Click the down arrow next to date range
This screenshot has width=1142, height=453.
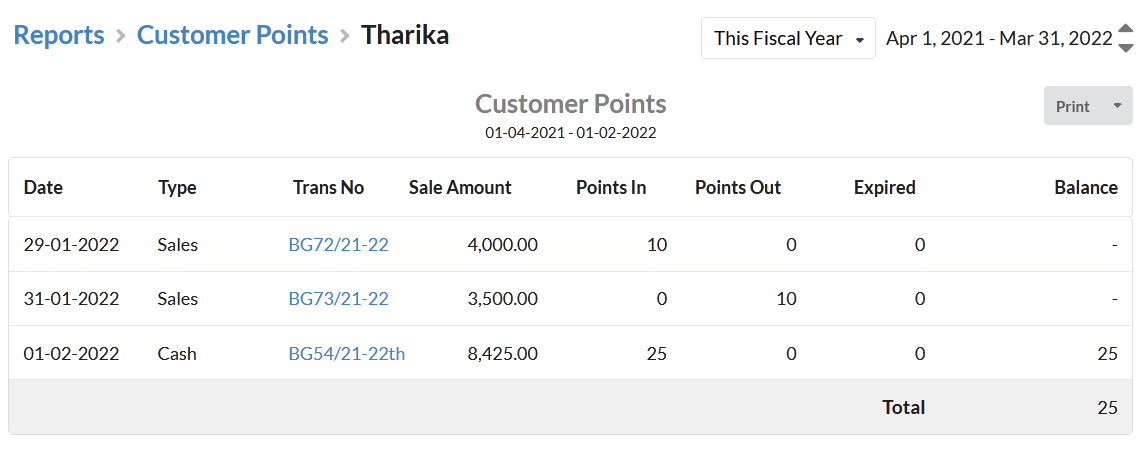[1125, 47]
